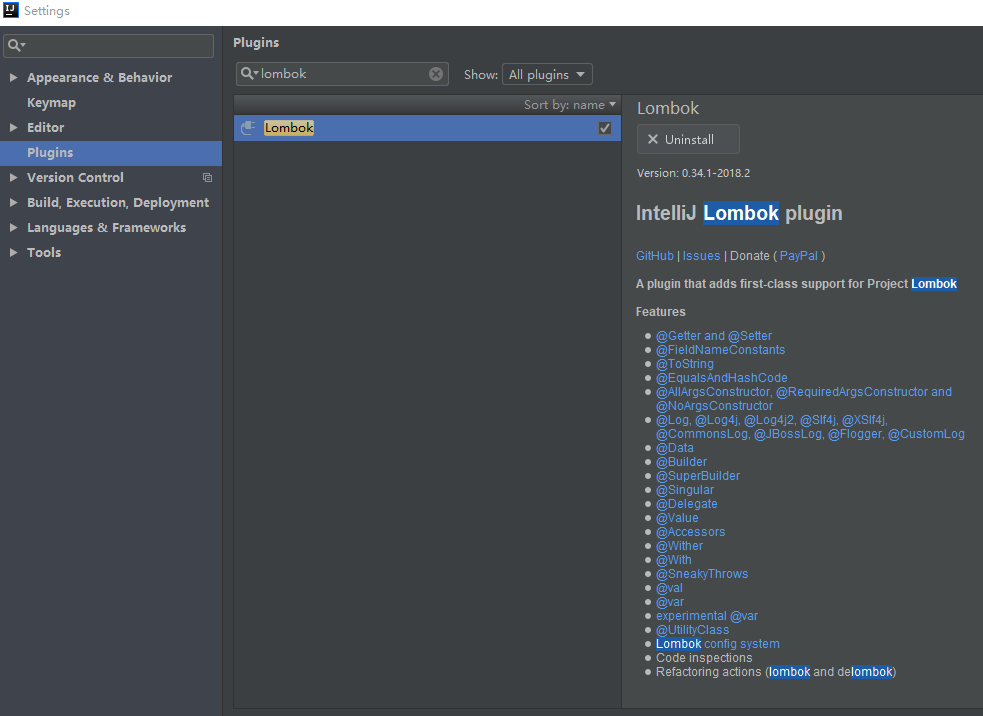Click the IntelliJ Lombok plugin heading
983x716 pixels.
pyautogui.click(x=739, y=213)
